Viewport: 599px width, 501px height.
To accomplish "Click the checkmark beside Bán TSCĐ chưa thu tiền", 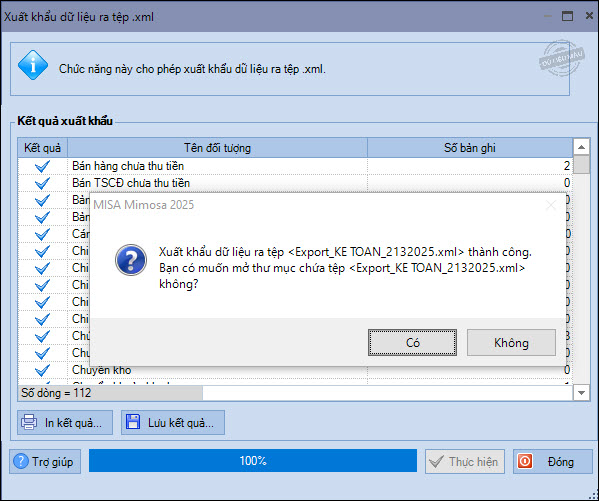I will coord(42,183).
